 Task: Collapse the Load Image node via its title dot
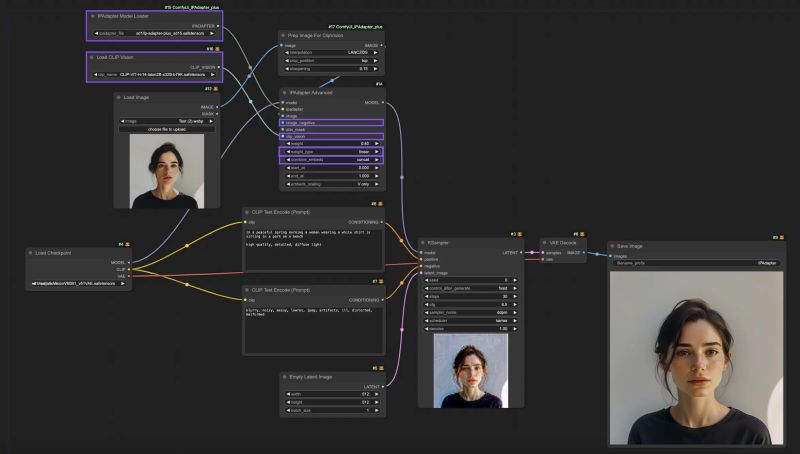click(119, 97)
